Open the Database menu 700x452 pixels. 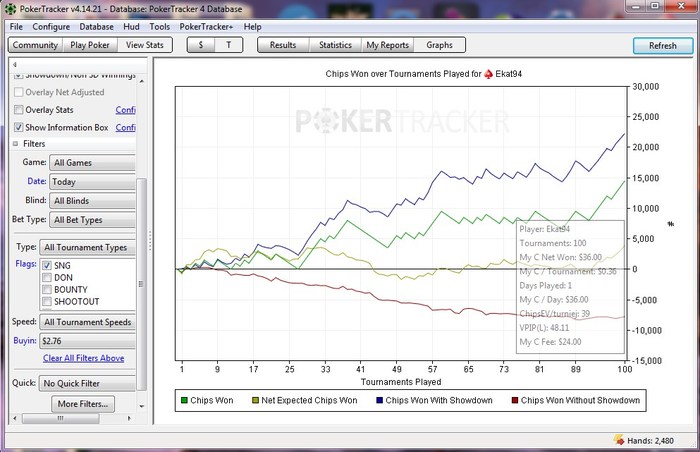[96, 27]
